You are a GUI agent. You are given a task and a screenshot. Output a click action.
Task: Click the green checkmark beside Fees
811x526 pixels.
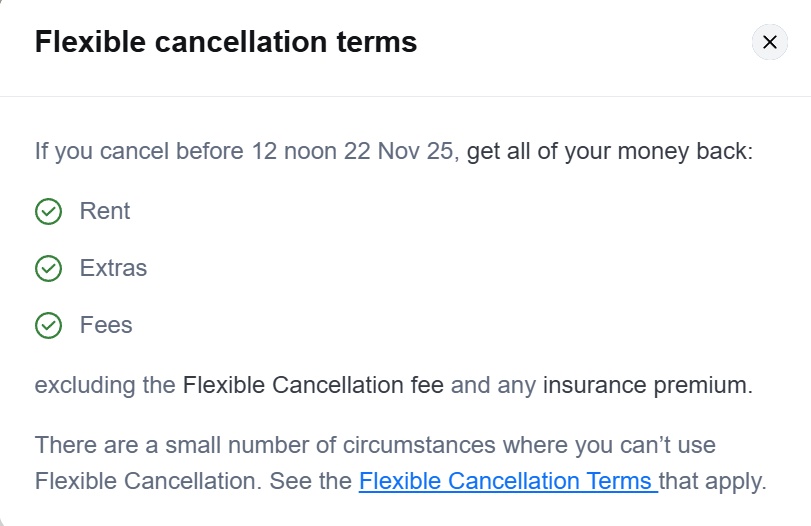point(48,325)
